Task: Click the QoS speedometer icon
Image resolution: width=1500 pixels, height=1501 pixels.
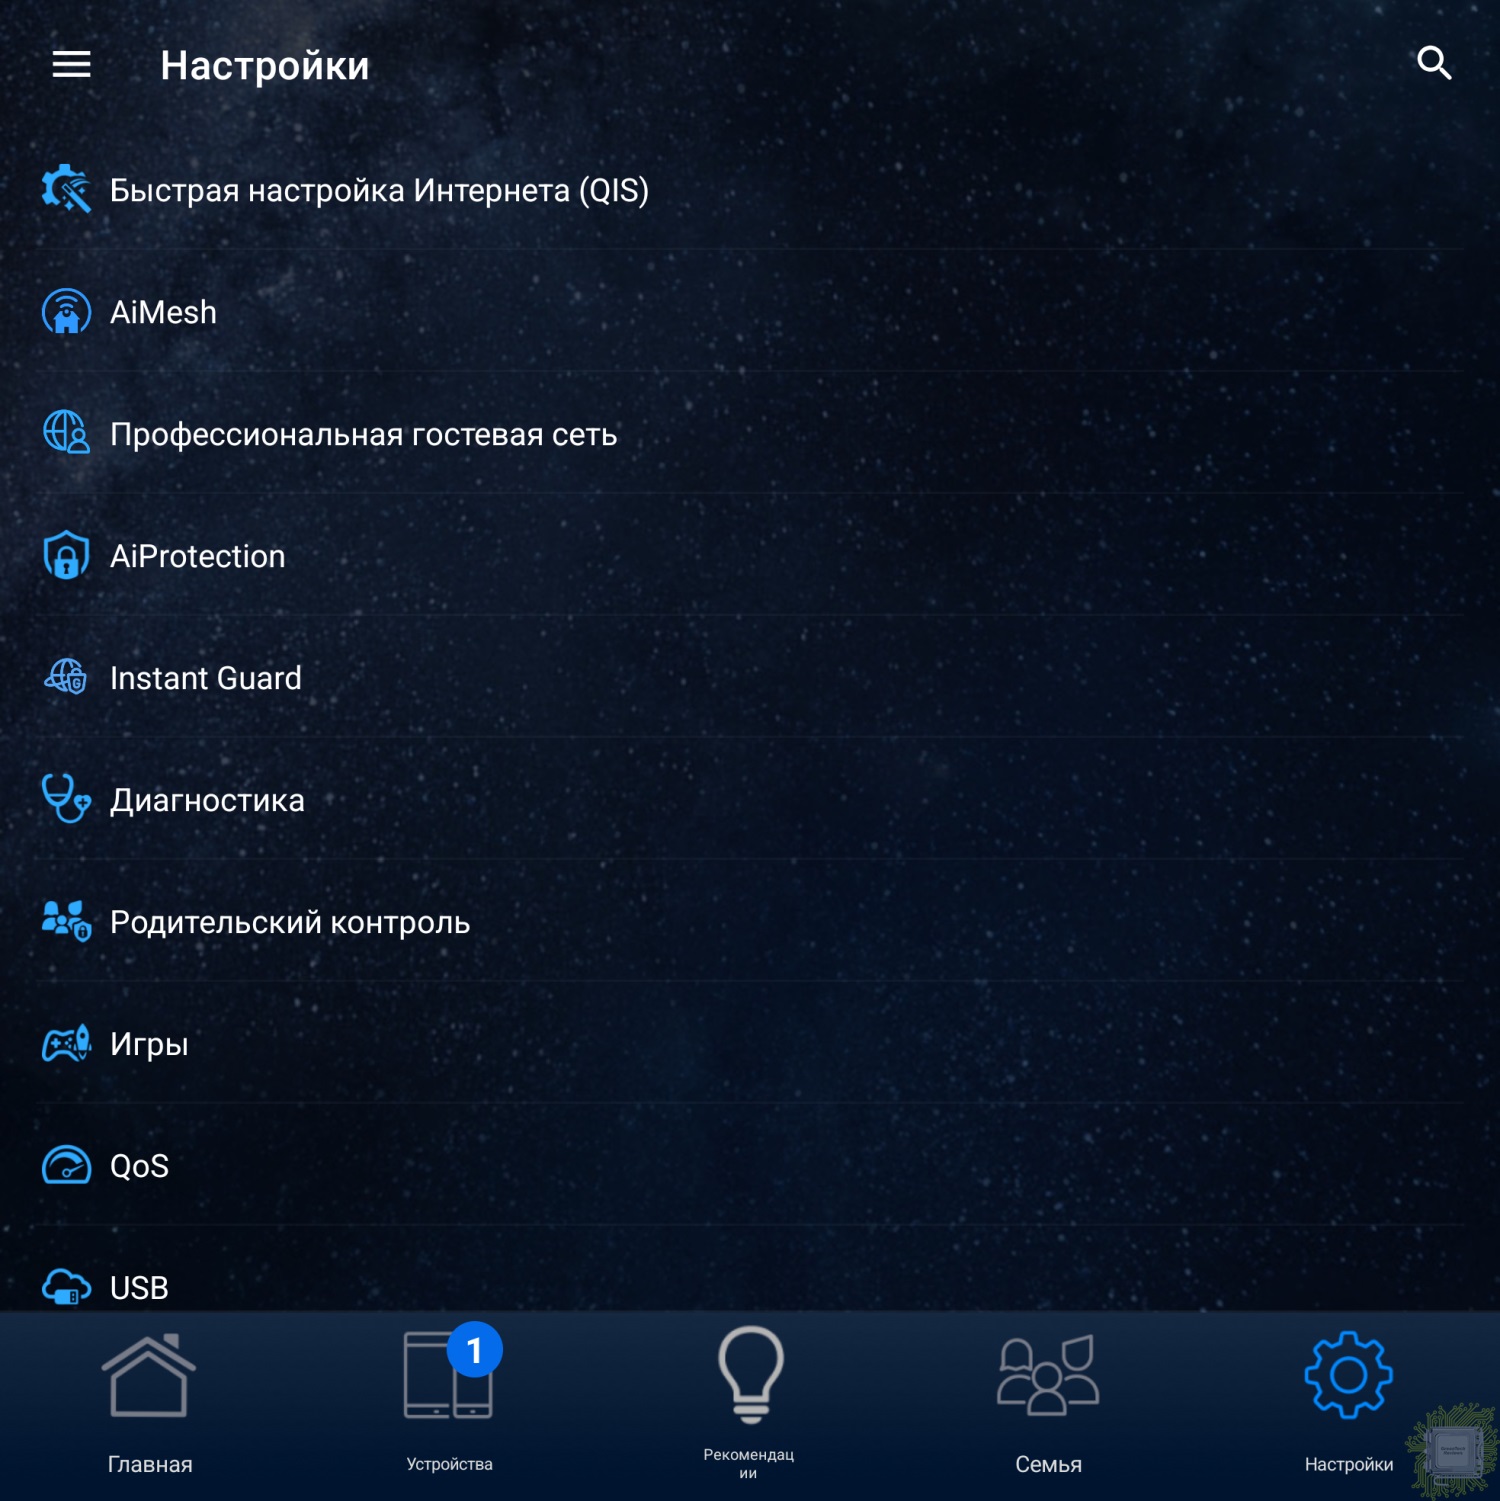Action: [66, 1165]
